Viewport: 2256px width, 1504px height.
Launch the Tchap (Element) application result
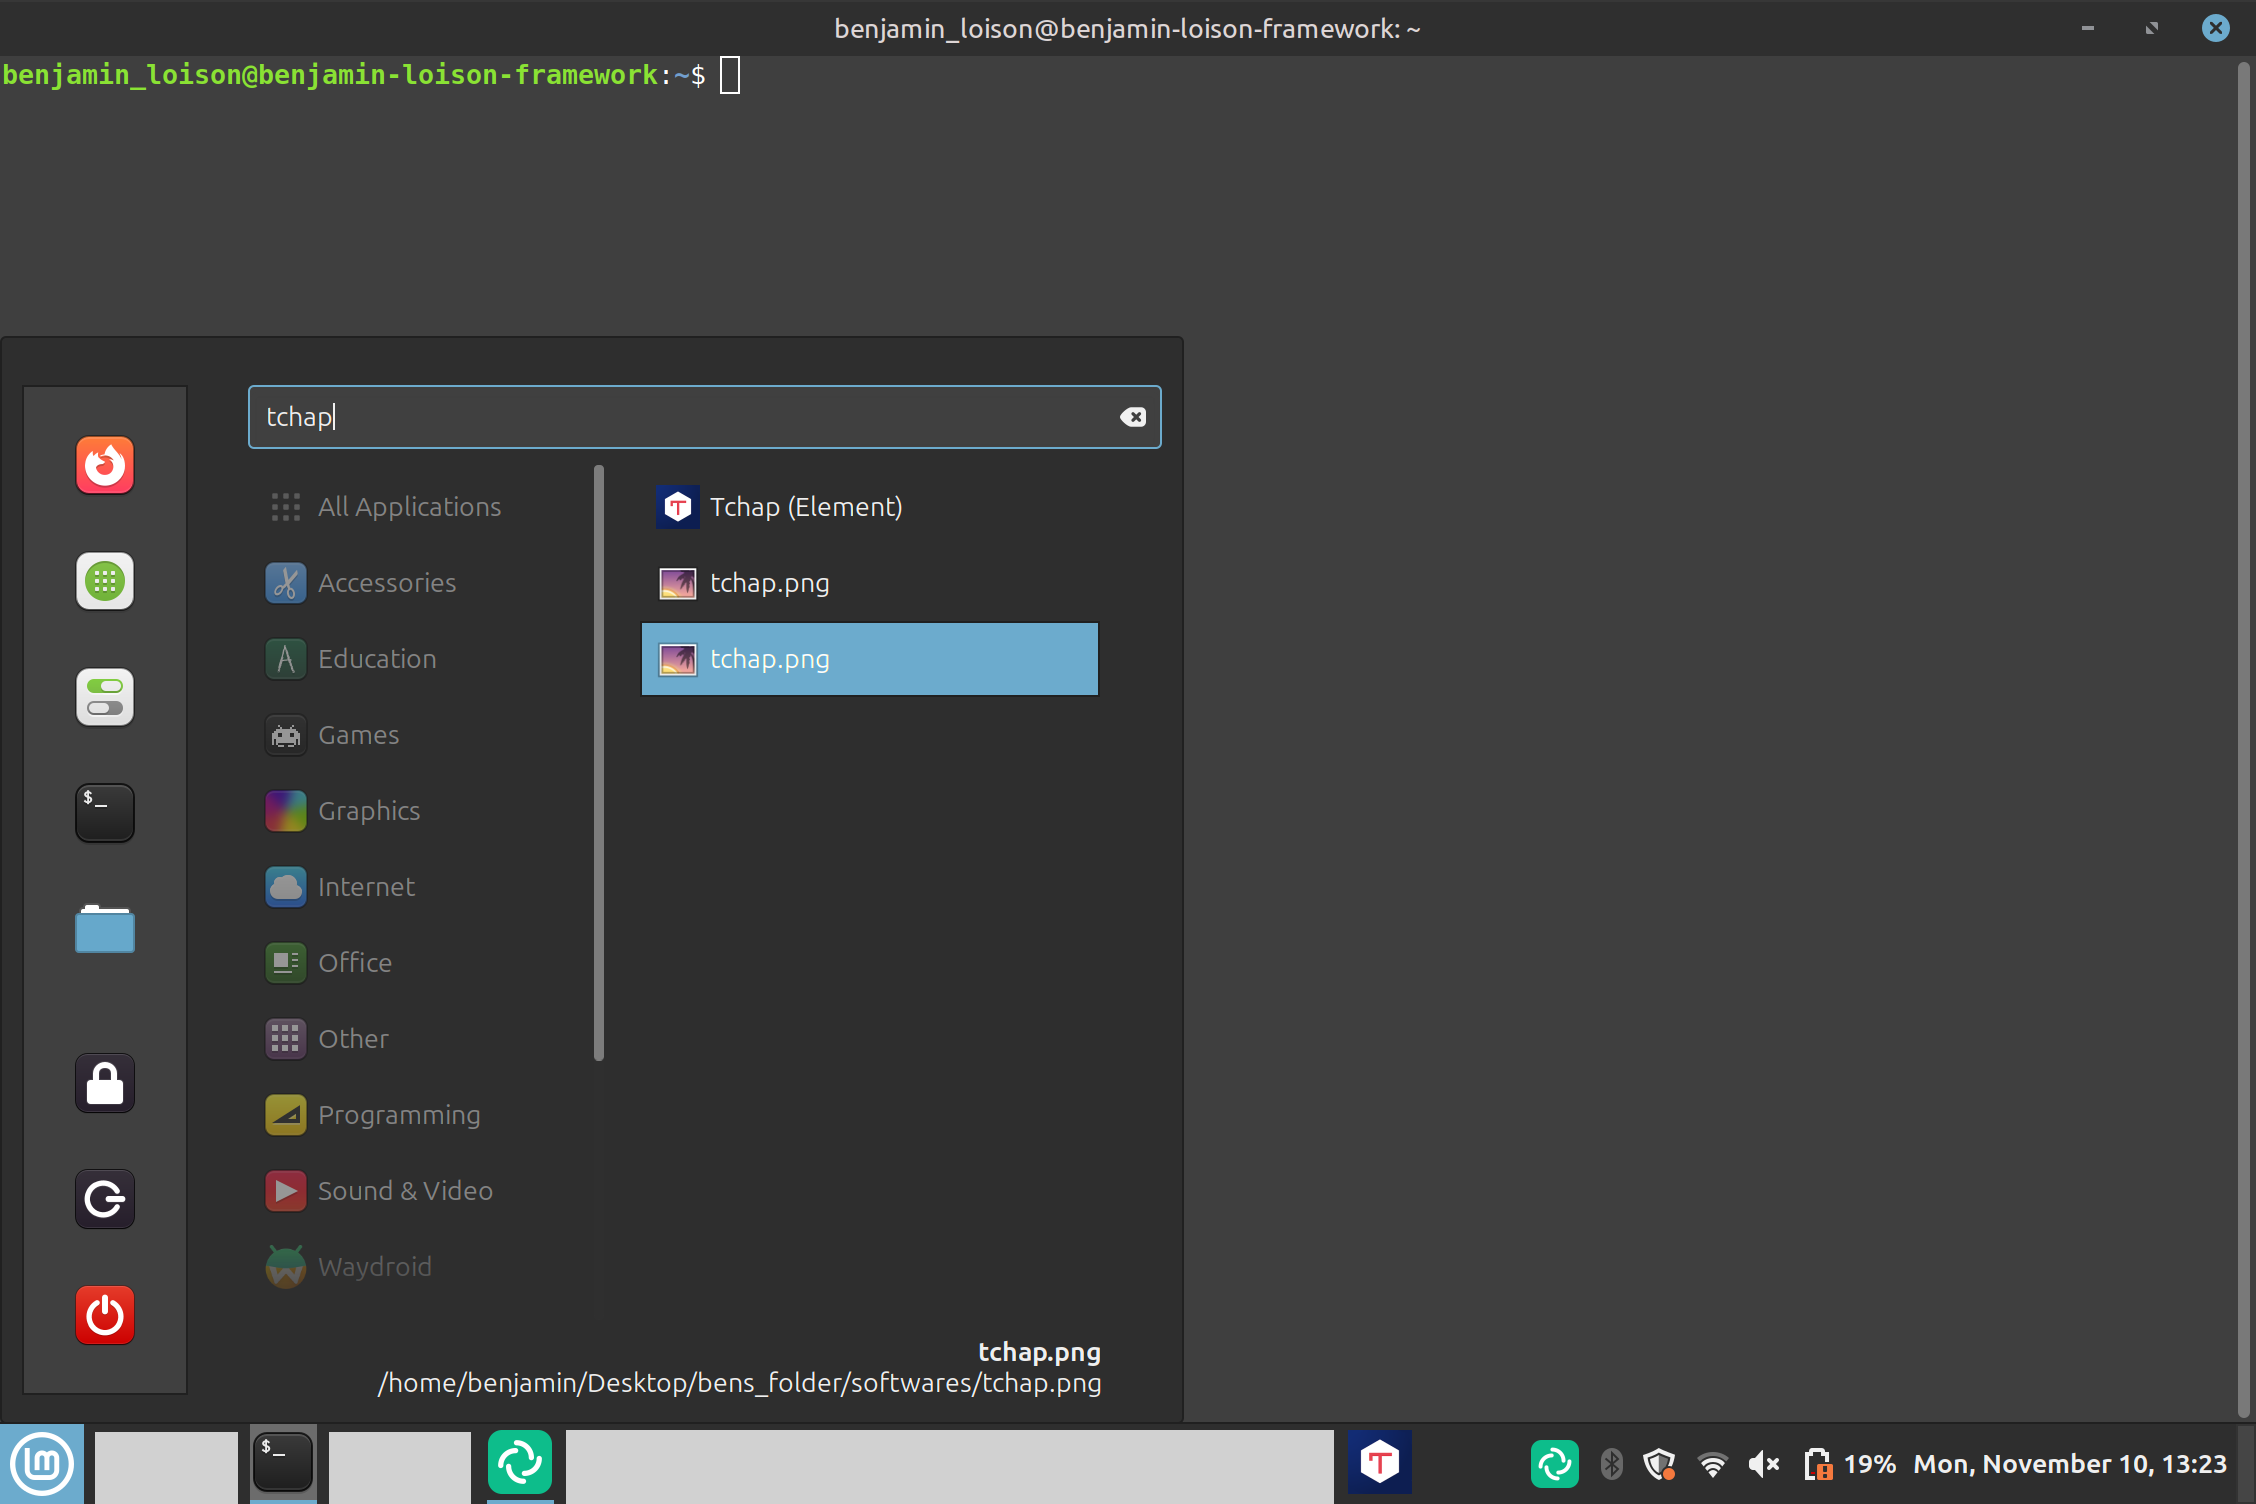point(805,507)
